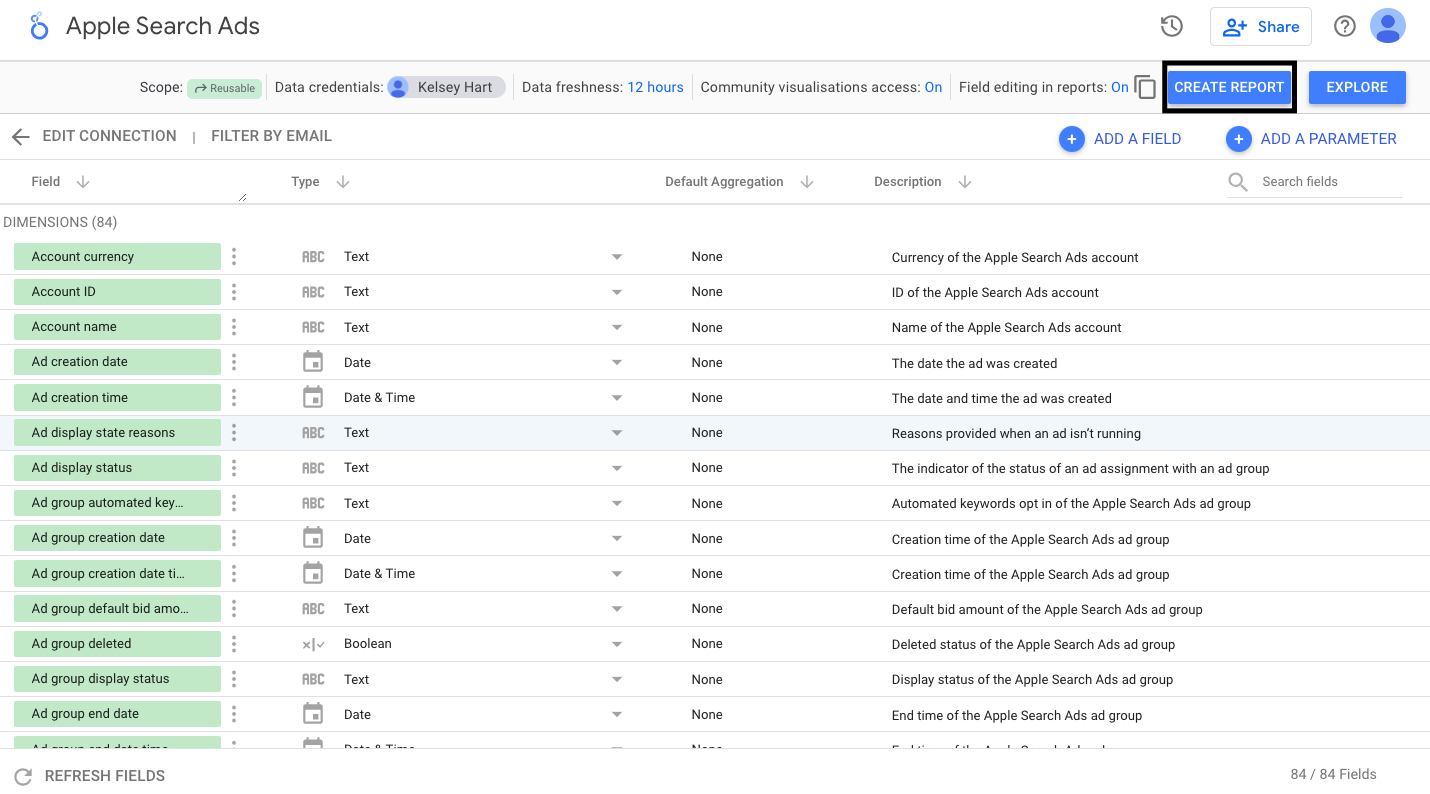Click the Boolean type icon for Ad group deleted

coord(313,644)
